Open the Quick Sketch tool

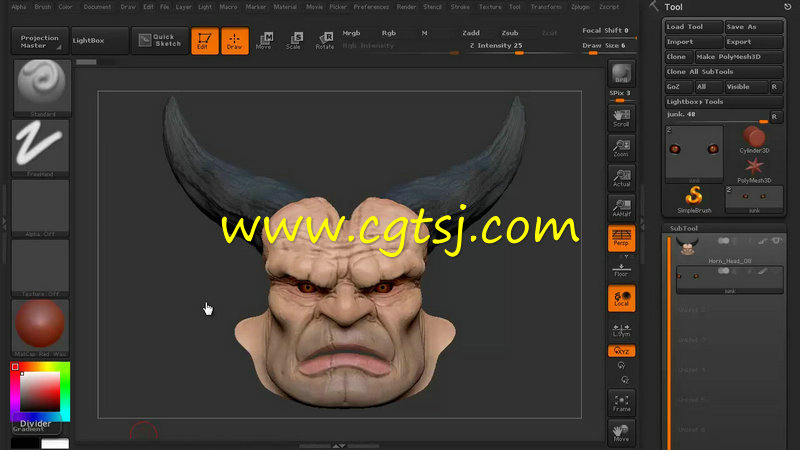160,41
